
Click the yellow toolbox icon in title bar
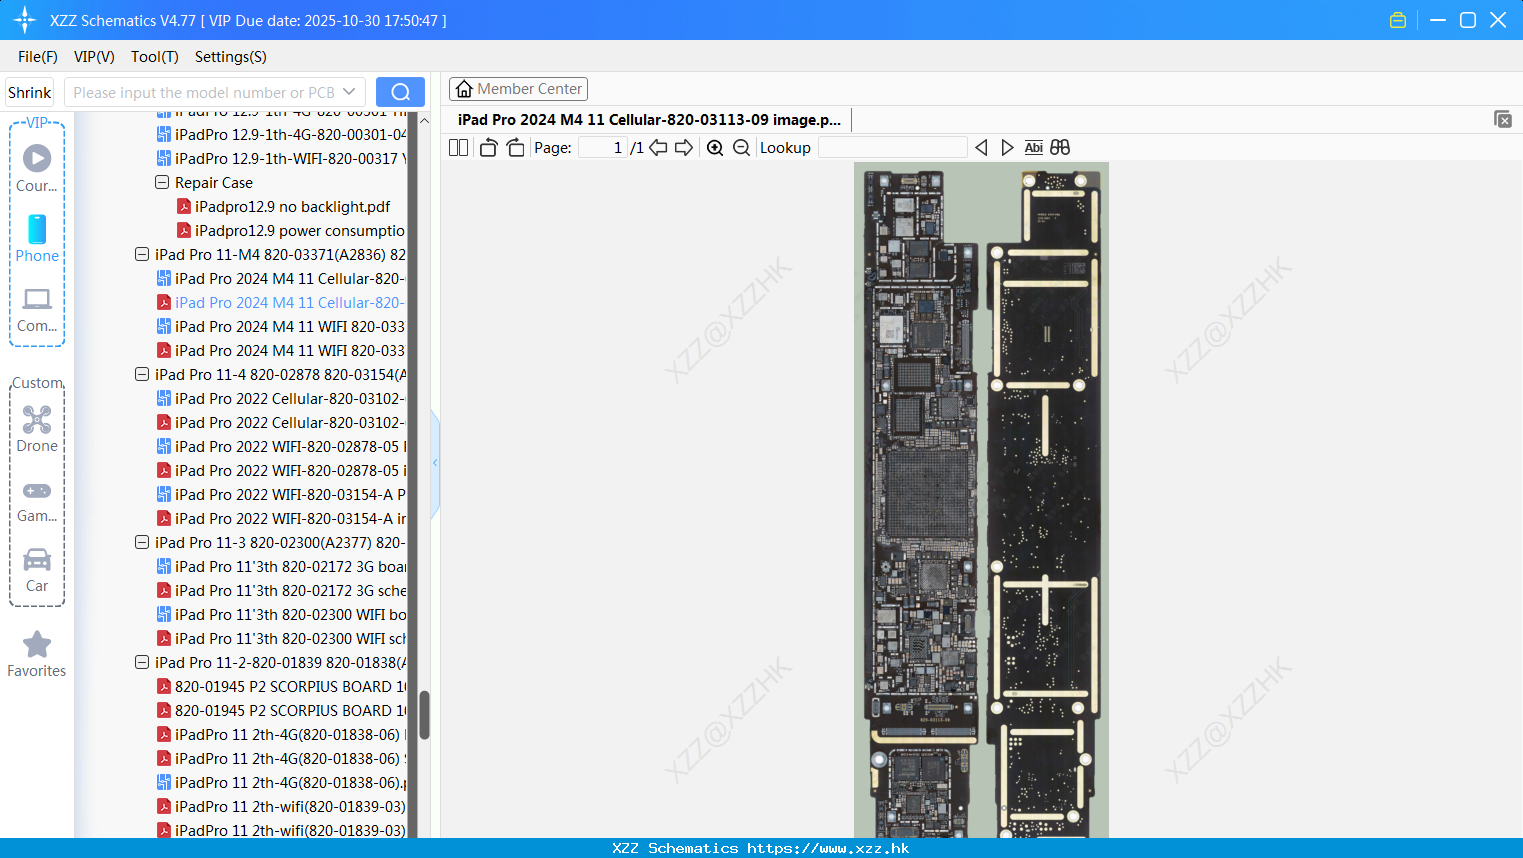point(1398,20)
